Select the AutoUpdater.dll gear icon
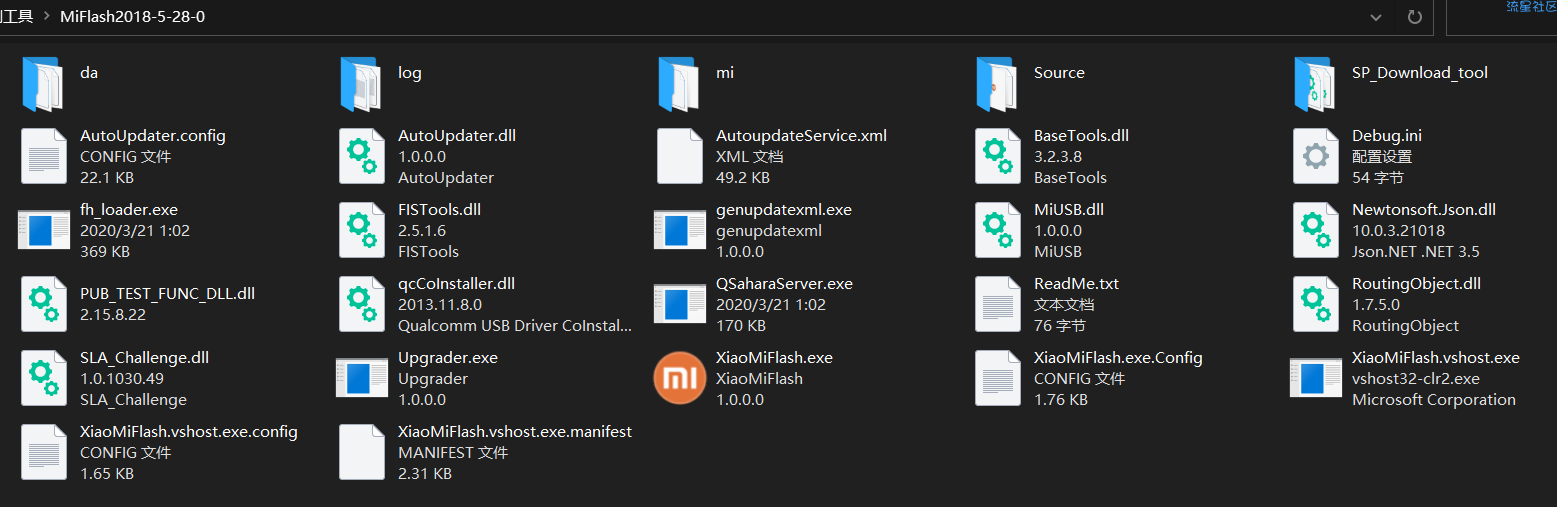This screenshot has height=507, width=1557. click(x=361, y=156)
